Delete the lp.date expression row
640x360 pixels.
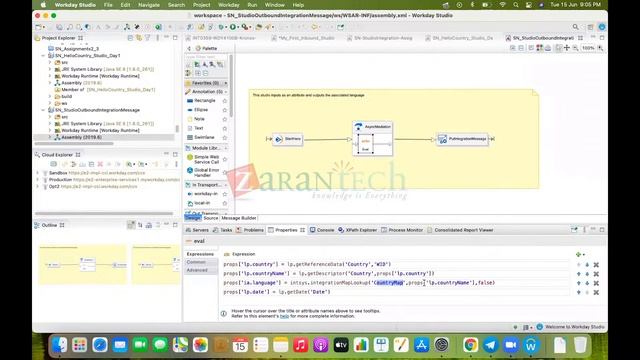tap(596, 292)
